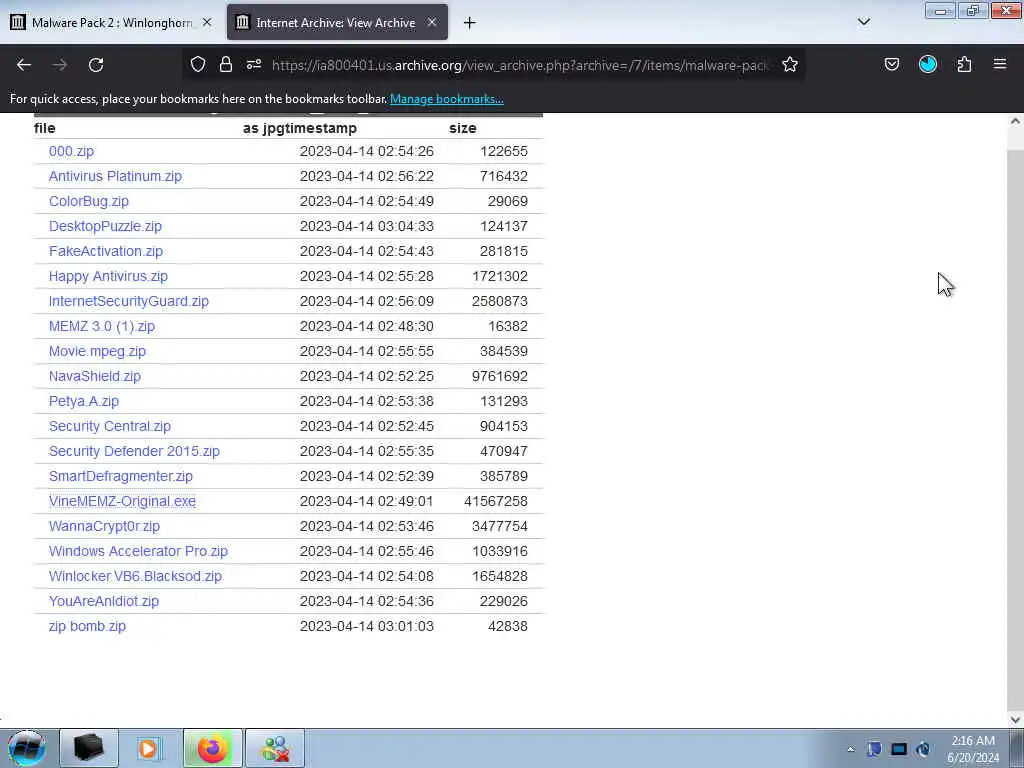Open the people icon taskbar application
This screenshot has width=1024, height=768.
(274, 748)
